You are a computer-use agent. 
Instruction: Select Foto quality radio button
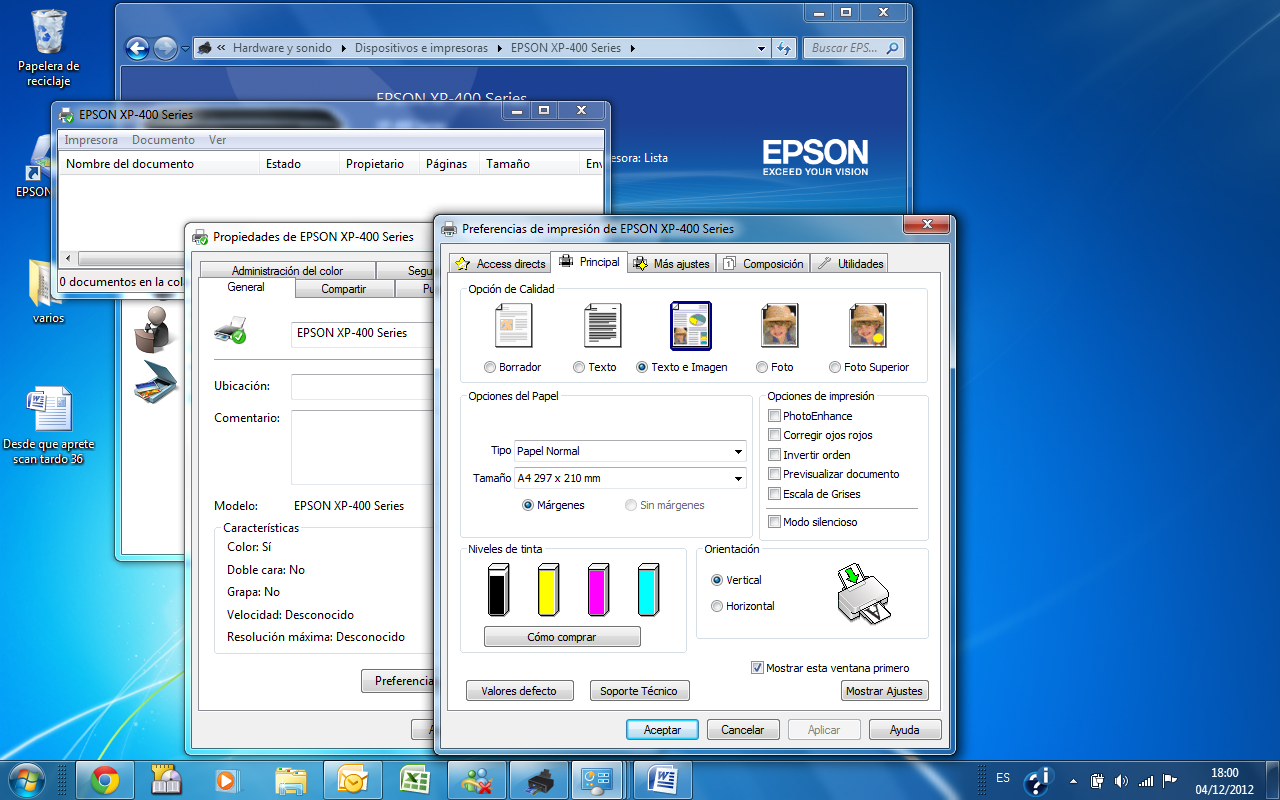762,367
